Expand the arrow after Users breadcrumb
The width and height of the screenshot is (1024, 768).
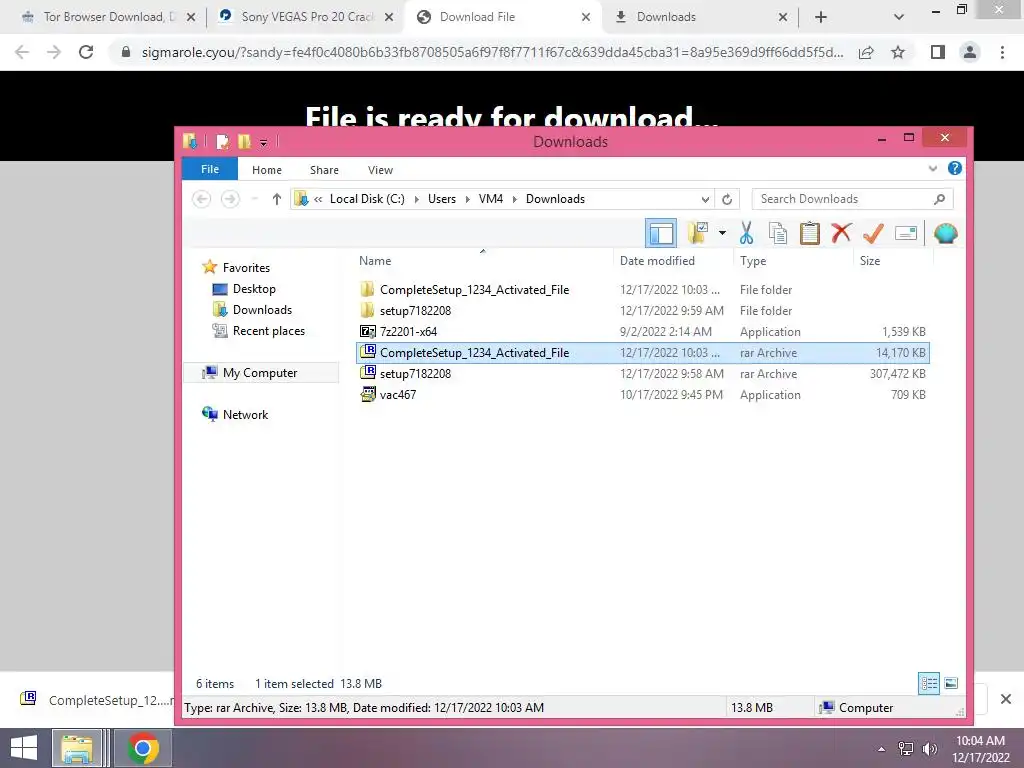point(468,199)
